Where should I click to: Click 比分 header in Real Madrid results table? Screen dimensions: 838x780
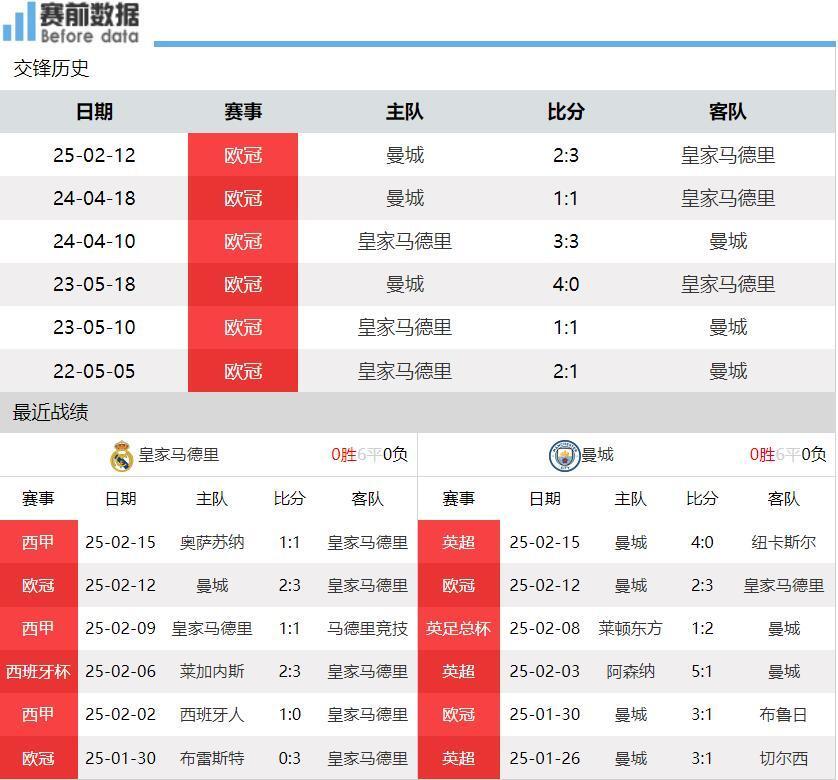(x=289, y=499)
